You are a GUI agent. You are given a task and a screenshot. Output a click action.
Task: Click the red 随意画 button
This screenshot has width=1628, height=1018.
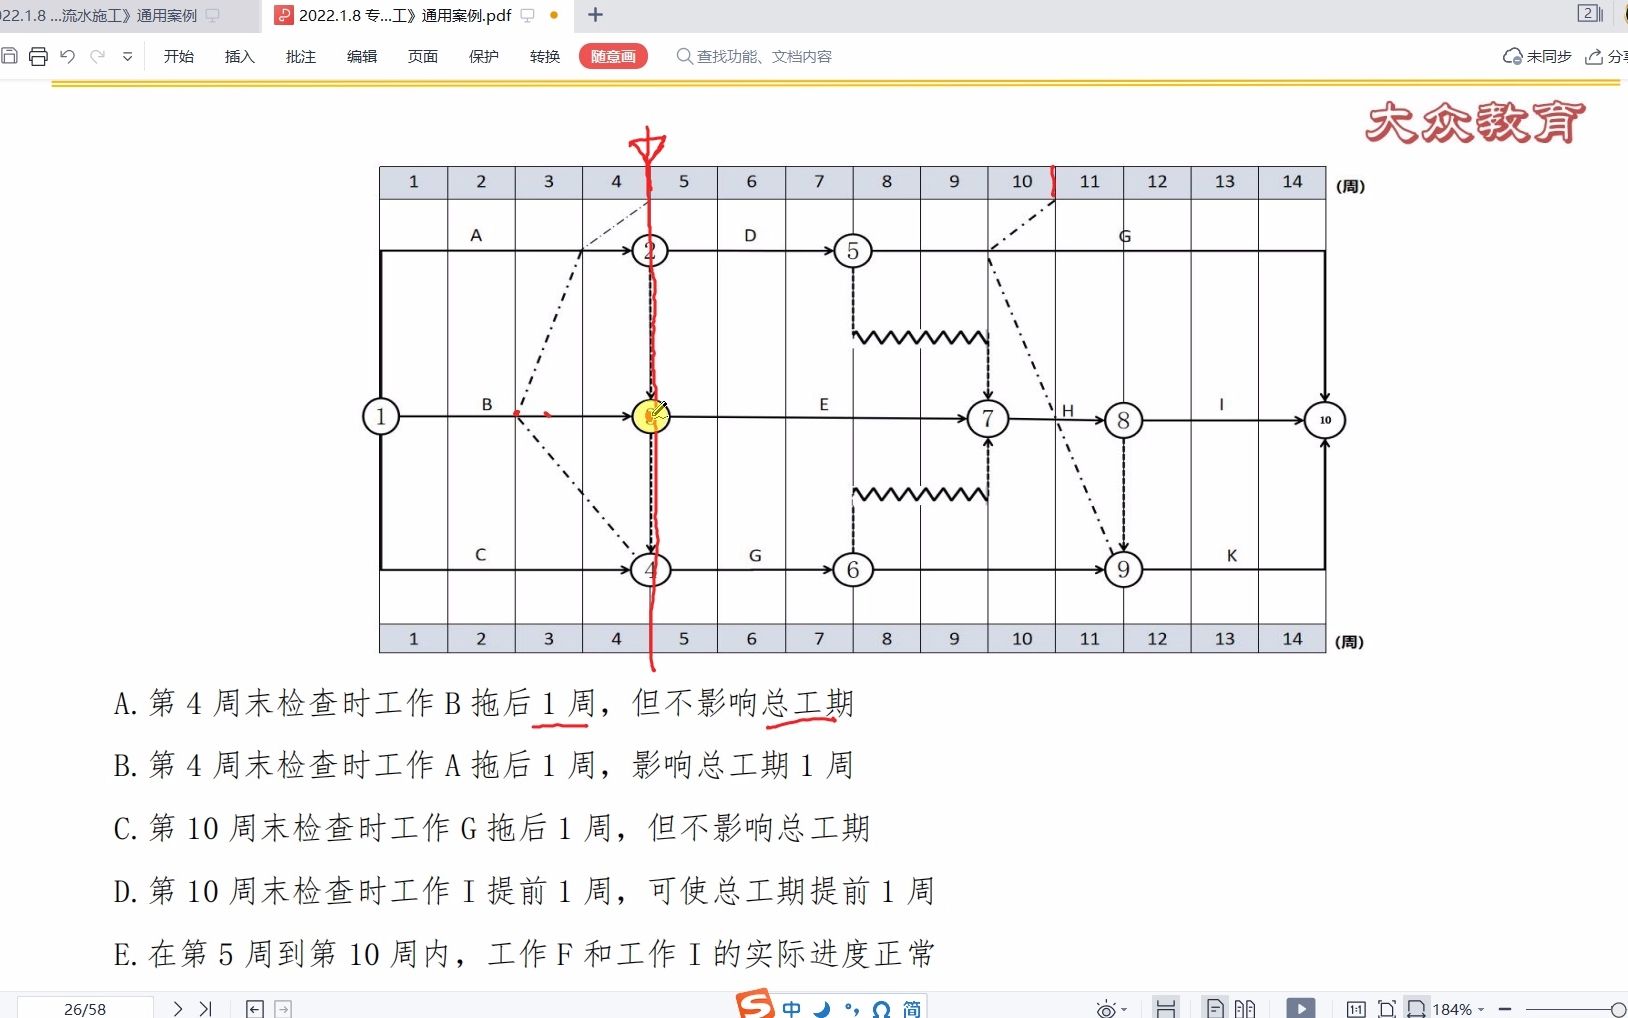point(613,57)
